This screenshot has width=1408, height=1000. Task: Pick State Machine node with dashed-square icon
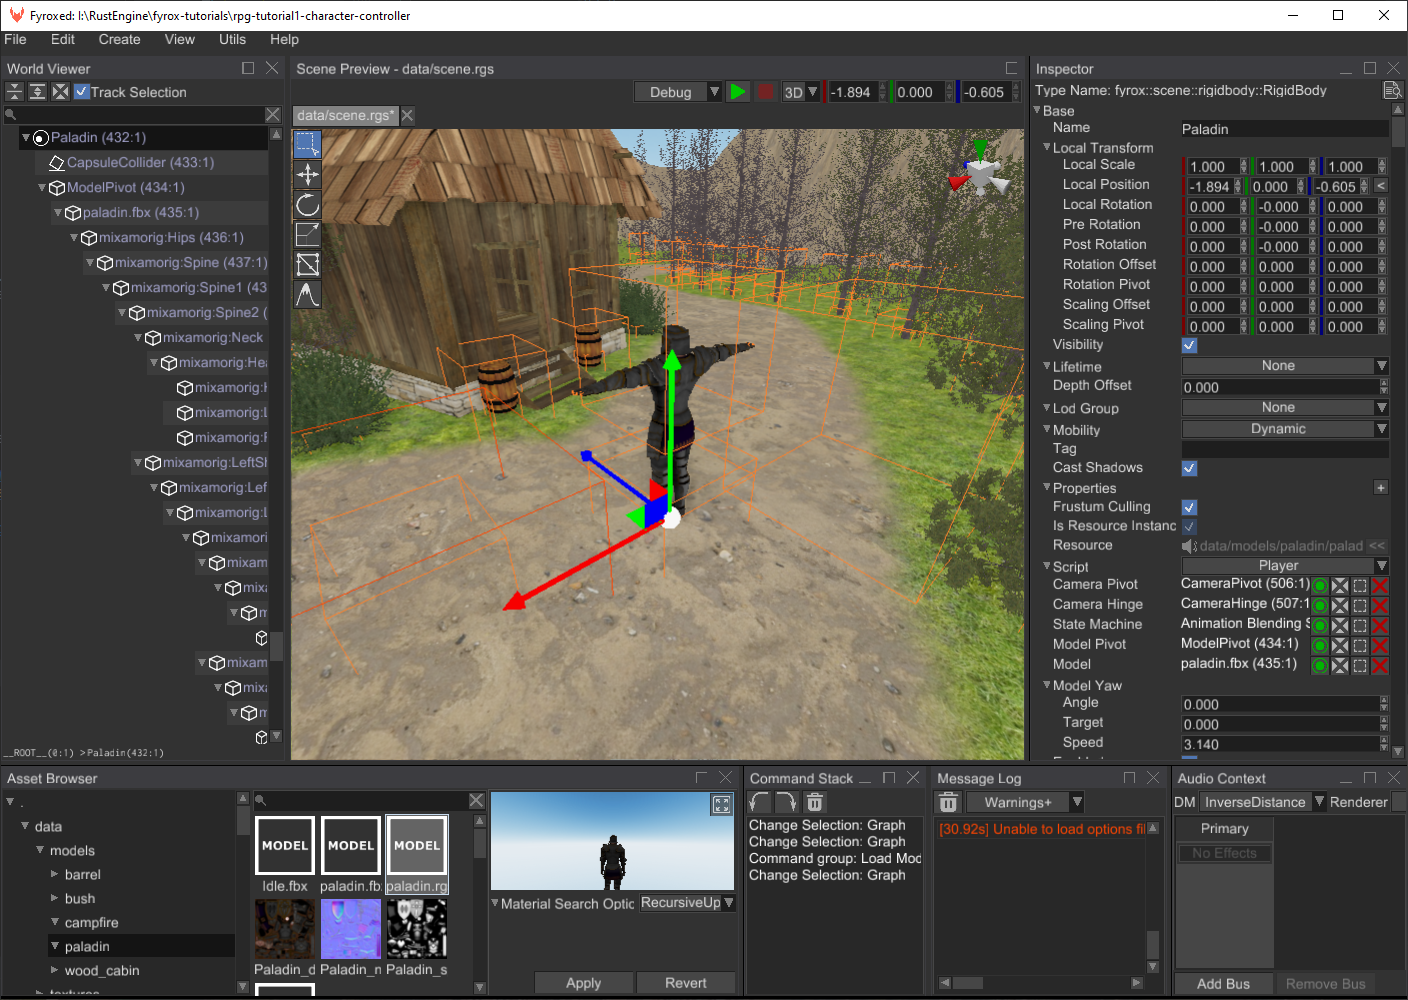(1360, 626)
